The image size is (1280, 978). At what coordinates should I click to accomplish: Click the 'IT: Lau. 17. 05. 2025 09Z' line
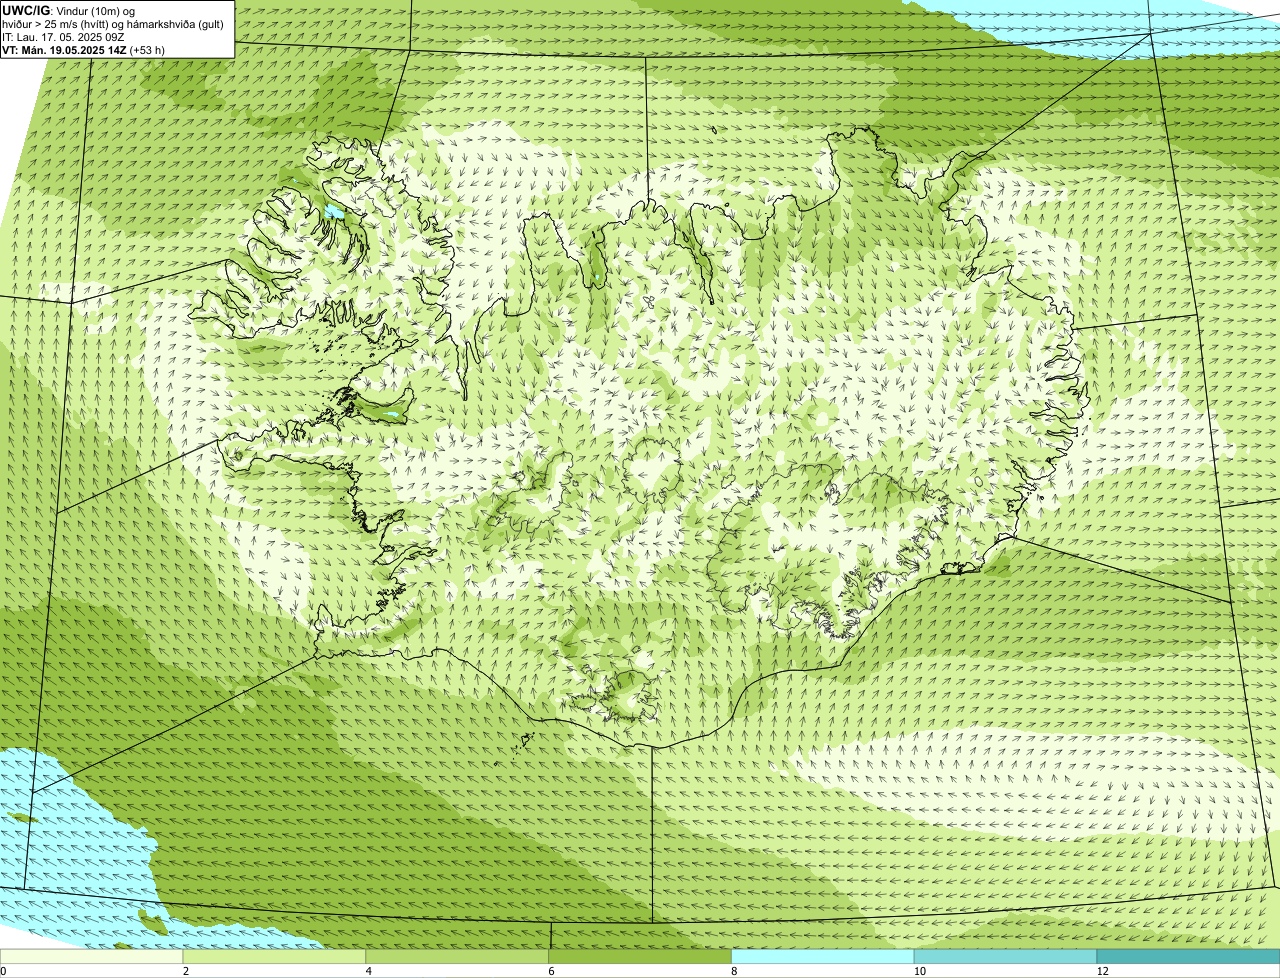pos(63,37)
